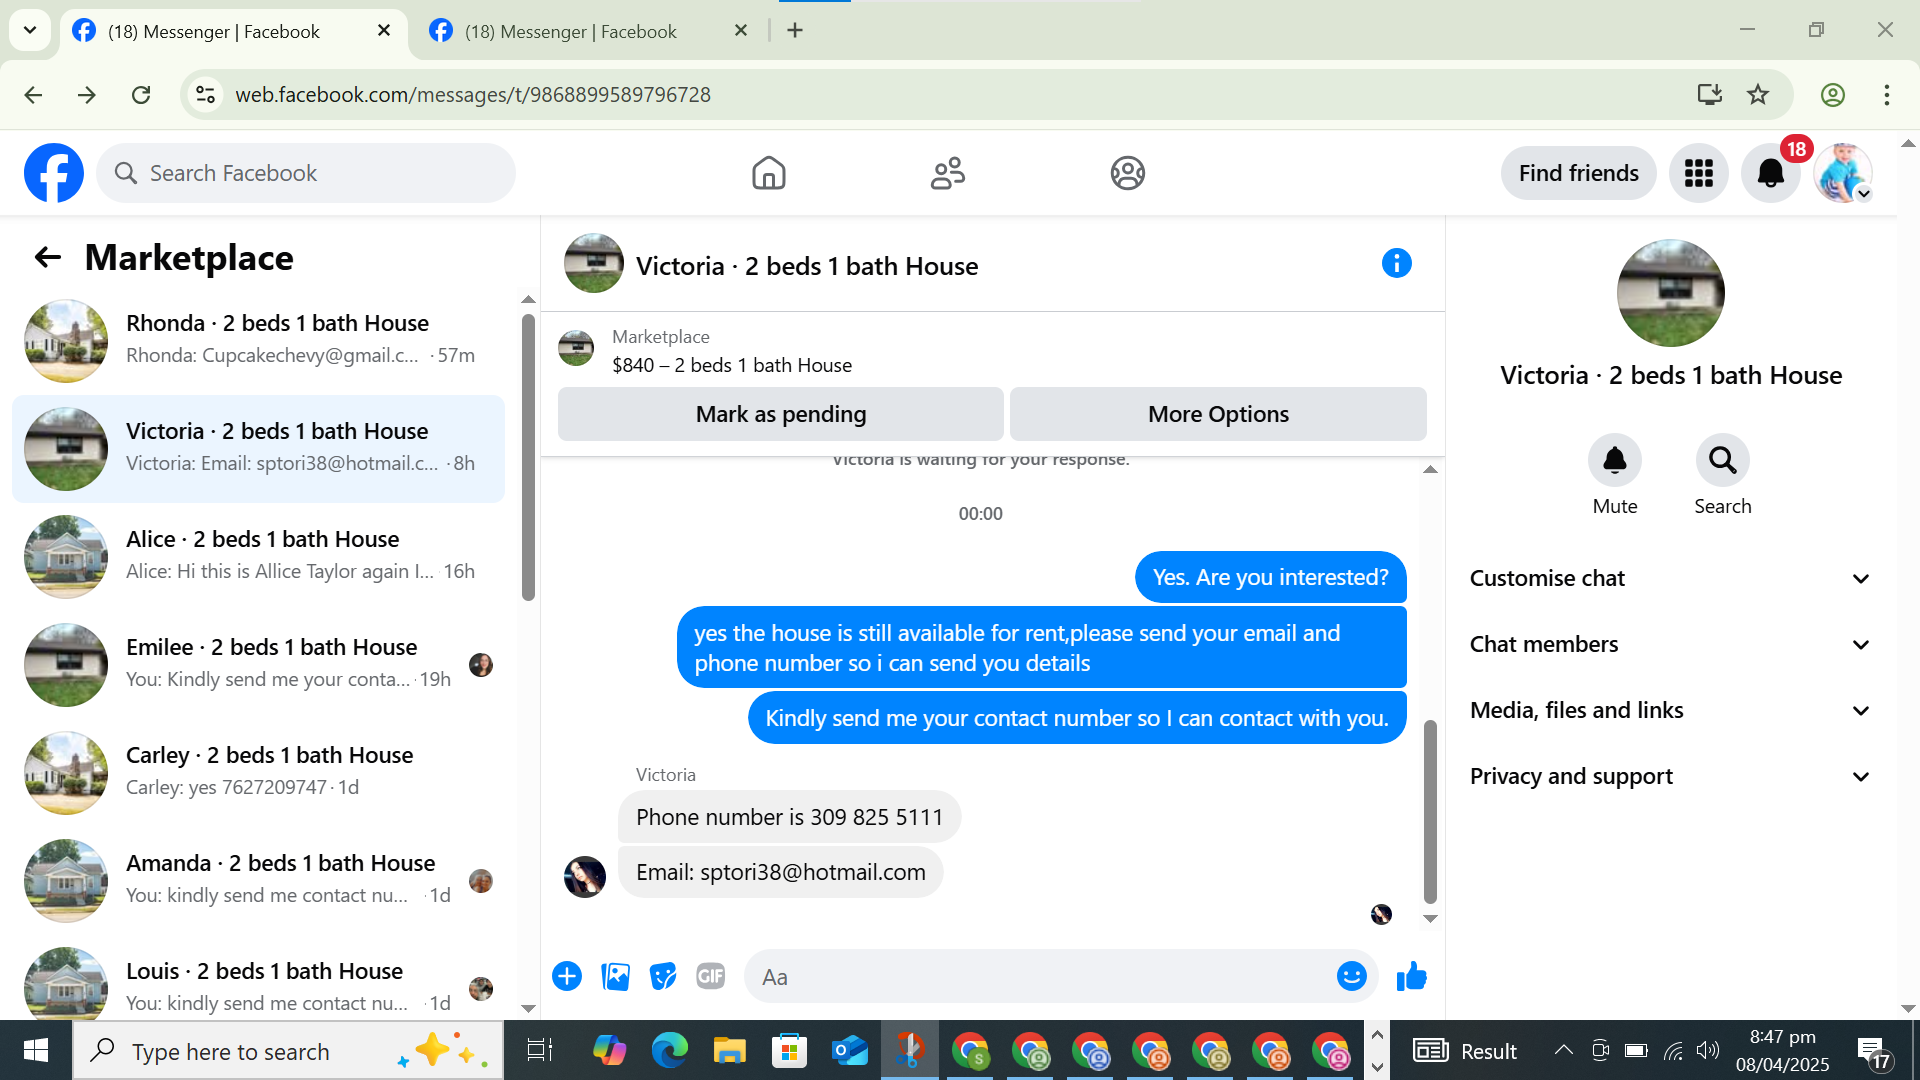1920x1080 pixels.
Task: Switch to the second Messenger browser tab
Action: (570, 31)
